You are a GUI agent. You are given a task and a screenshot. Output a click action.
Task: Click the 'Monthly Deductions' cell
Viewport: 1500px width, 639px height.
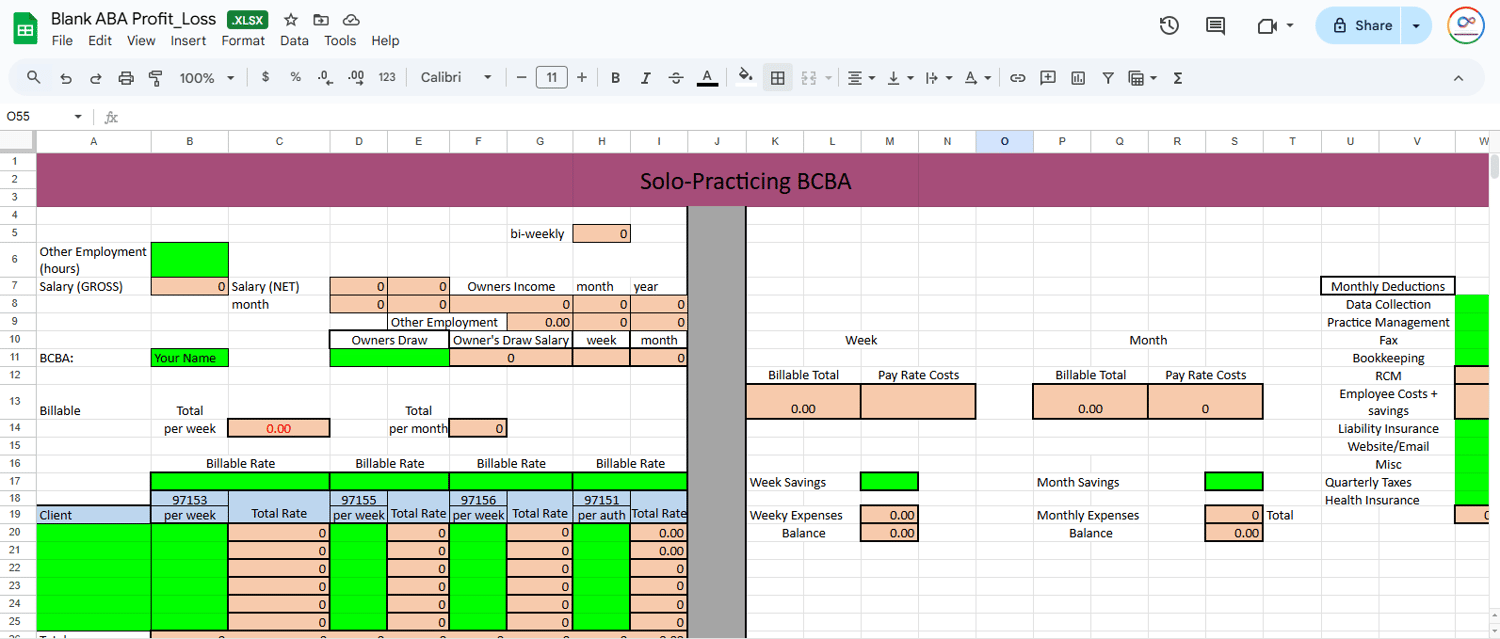[1388, 286]
